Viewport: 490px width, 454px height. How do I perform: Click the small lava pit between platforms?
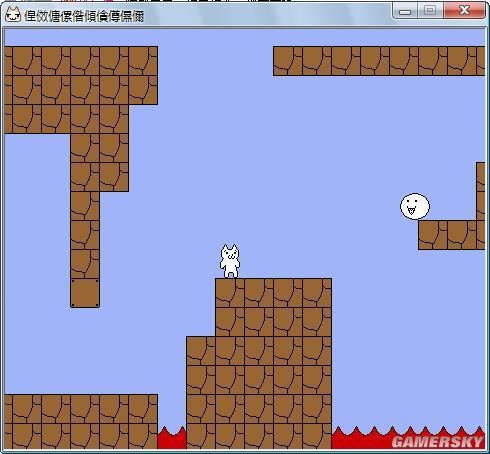click(x=172, y=437)
